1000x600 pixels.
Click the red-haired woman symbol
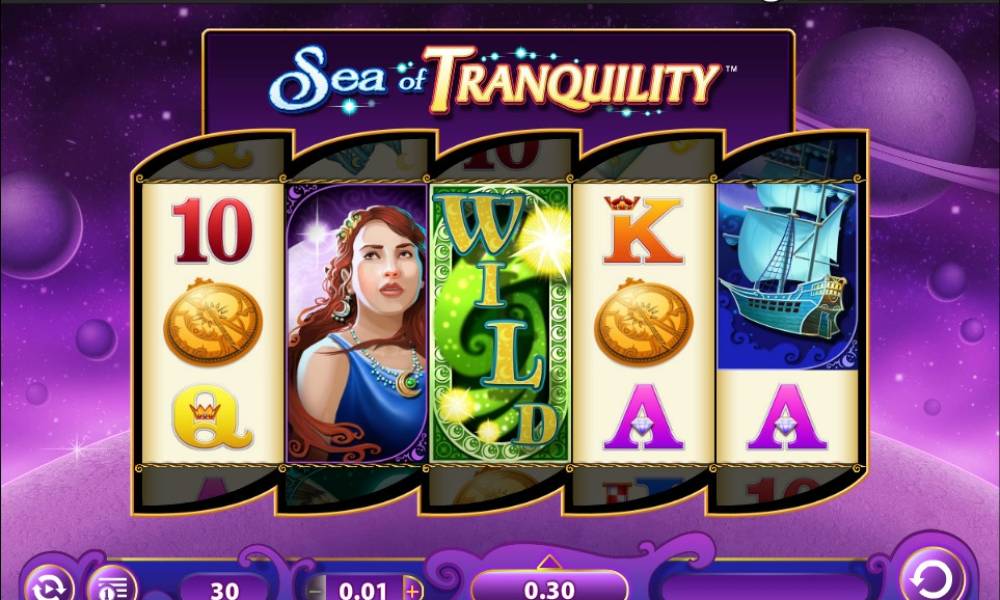(x=357, y=323)
